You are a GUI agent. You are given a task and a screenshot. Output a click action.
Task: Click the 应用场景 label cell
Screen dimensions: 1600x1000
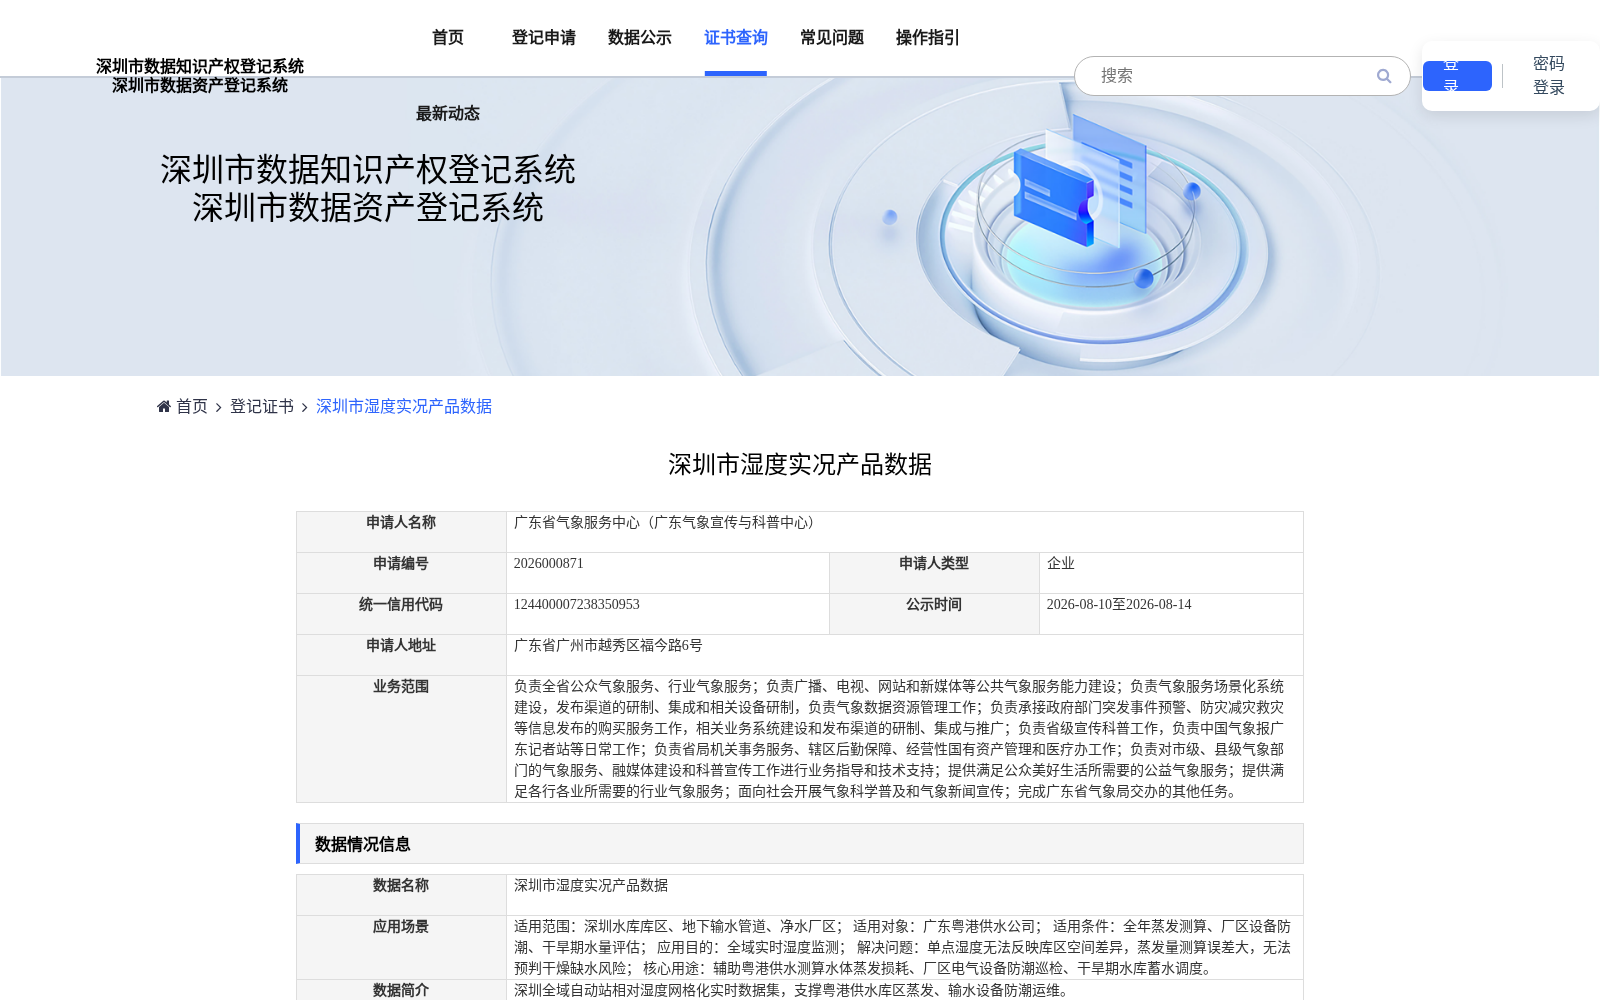click(x=401, y=947)
